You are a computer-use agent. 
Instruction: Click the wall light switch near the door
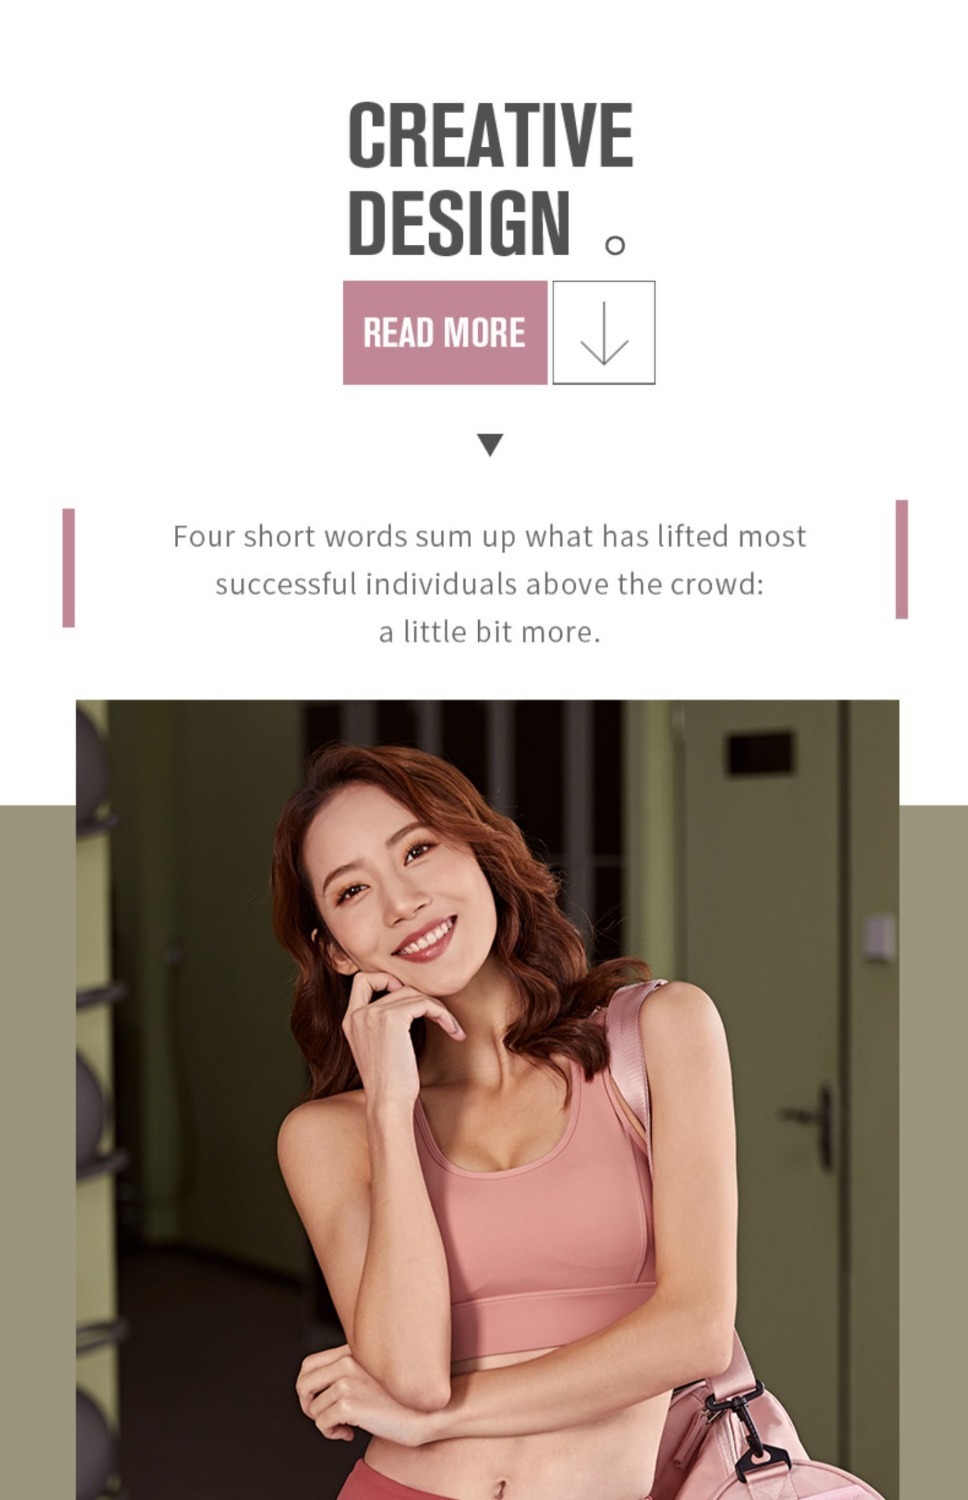pyautogui.click(x=879, y=938)
